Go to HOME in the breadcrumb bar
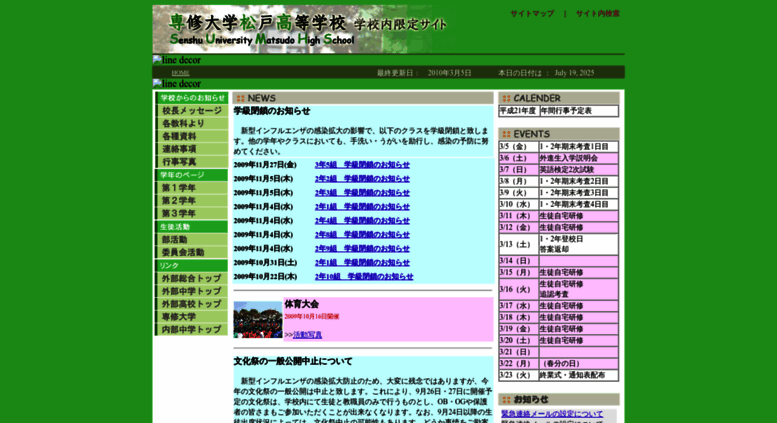The image size is (777, 423). point(180,73)
